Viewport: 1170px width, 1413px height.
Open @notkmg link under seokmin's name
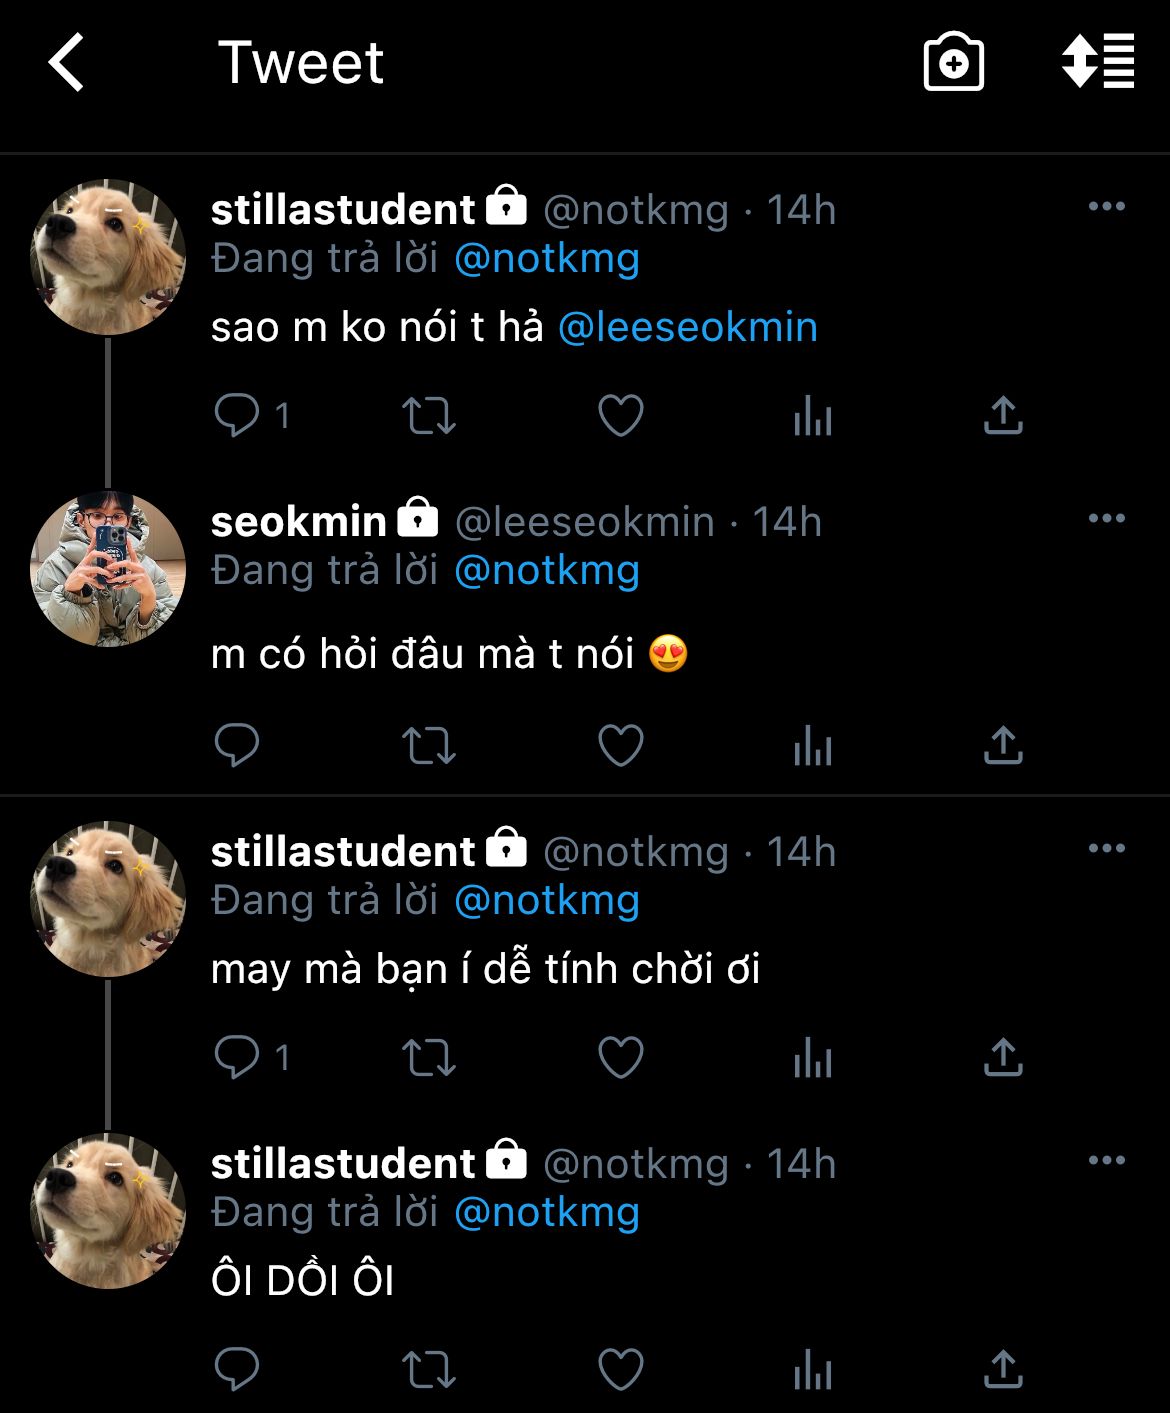tap(546, 570)
